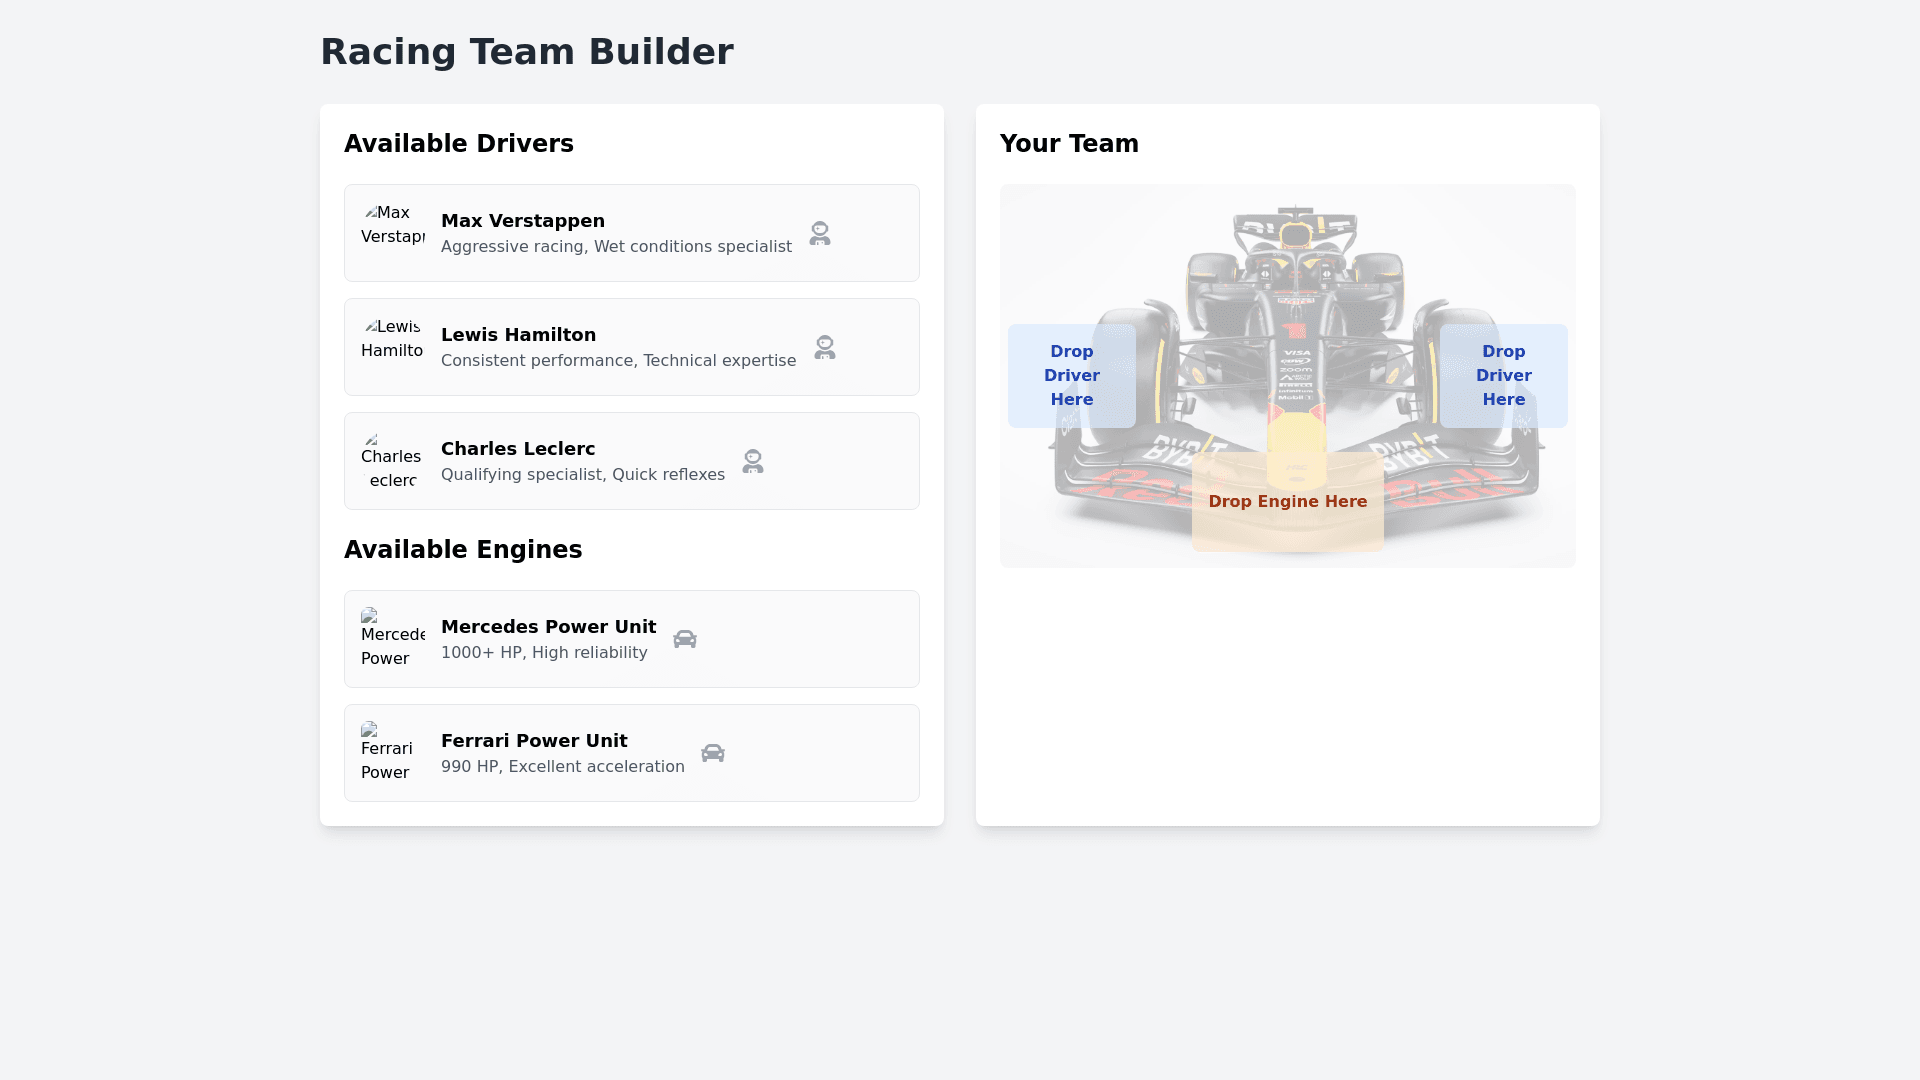Click the car icon beside Mercedes Power Unit

point(685,640)
